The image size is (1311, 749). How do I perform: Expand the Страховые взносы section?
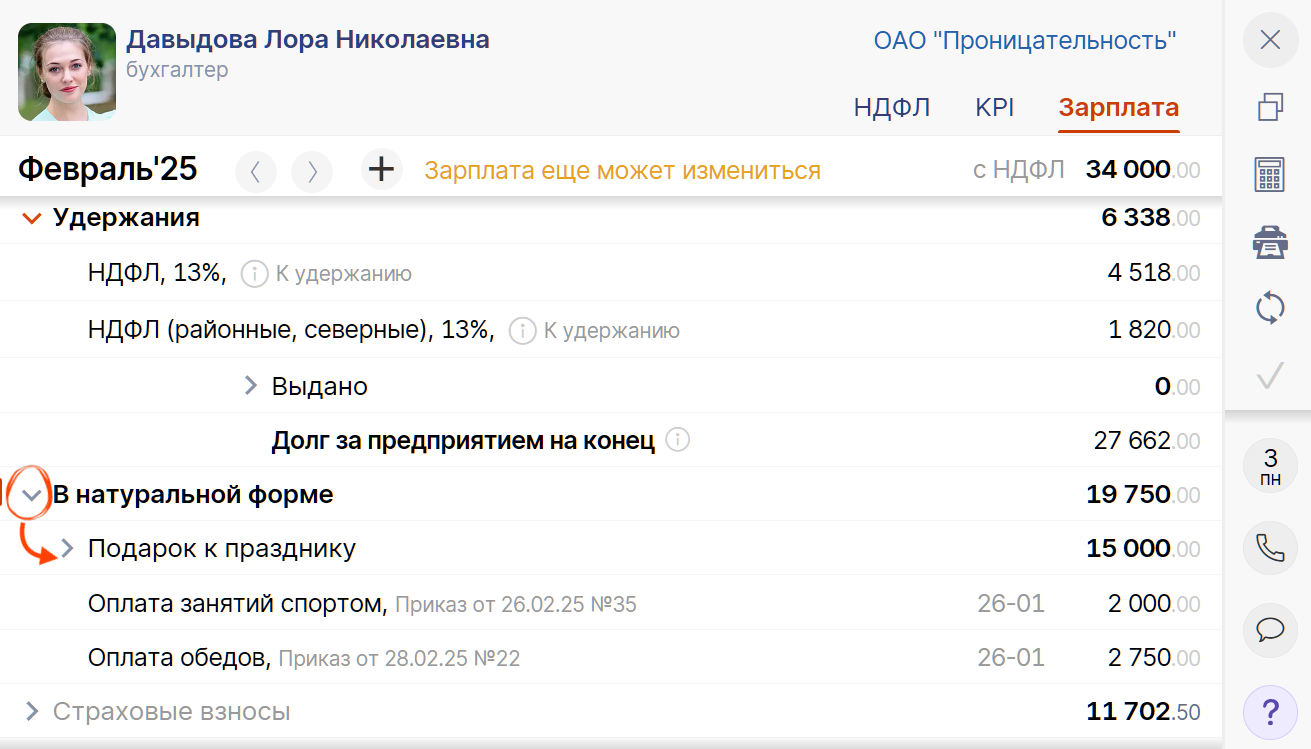coord(31,712)
